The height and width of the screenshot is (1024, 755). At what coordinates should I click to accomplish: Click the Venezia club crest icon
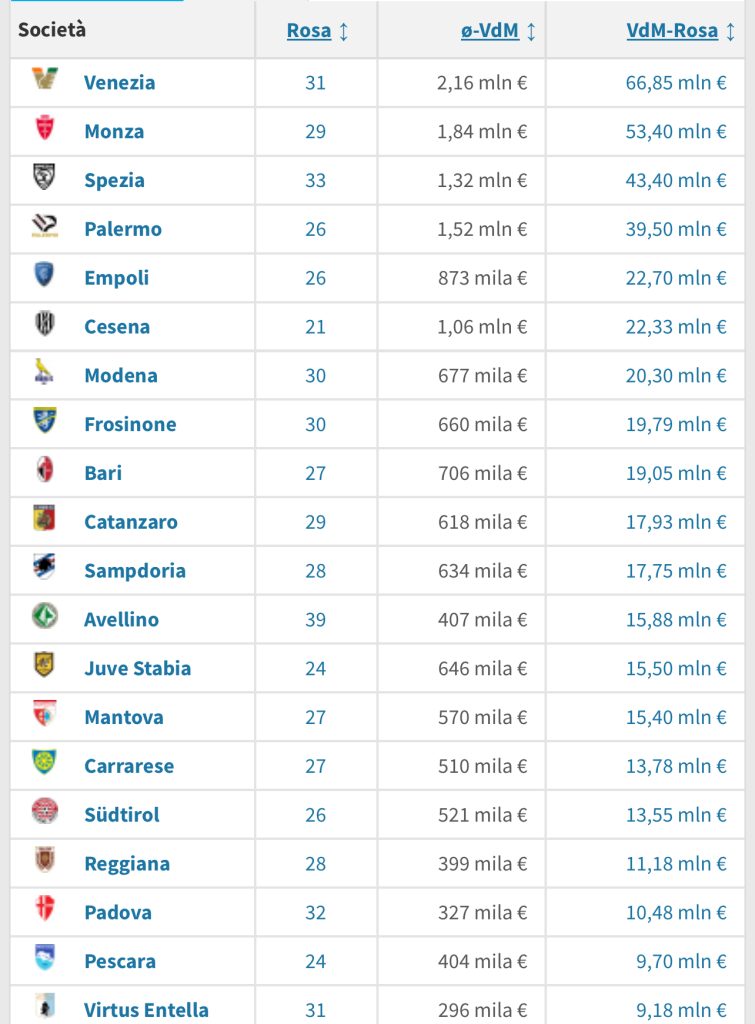(x=44, y=79)
